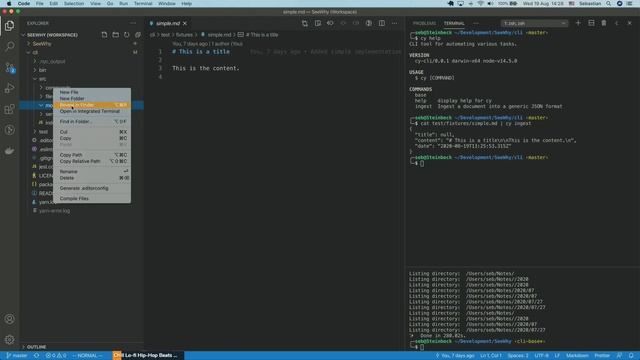Open Source Control view with badge
The height and width of the screenshot is (360, 640).
coord(9,68)
